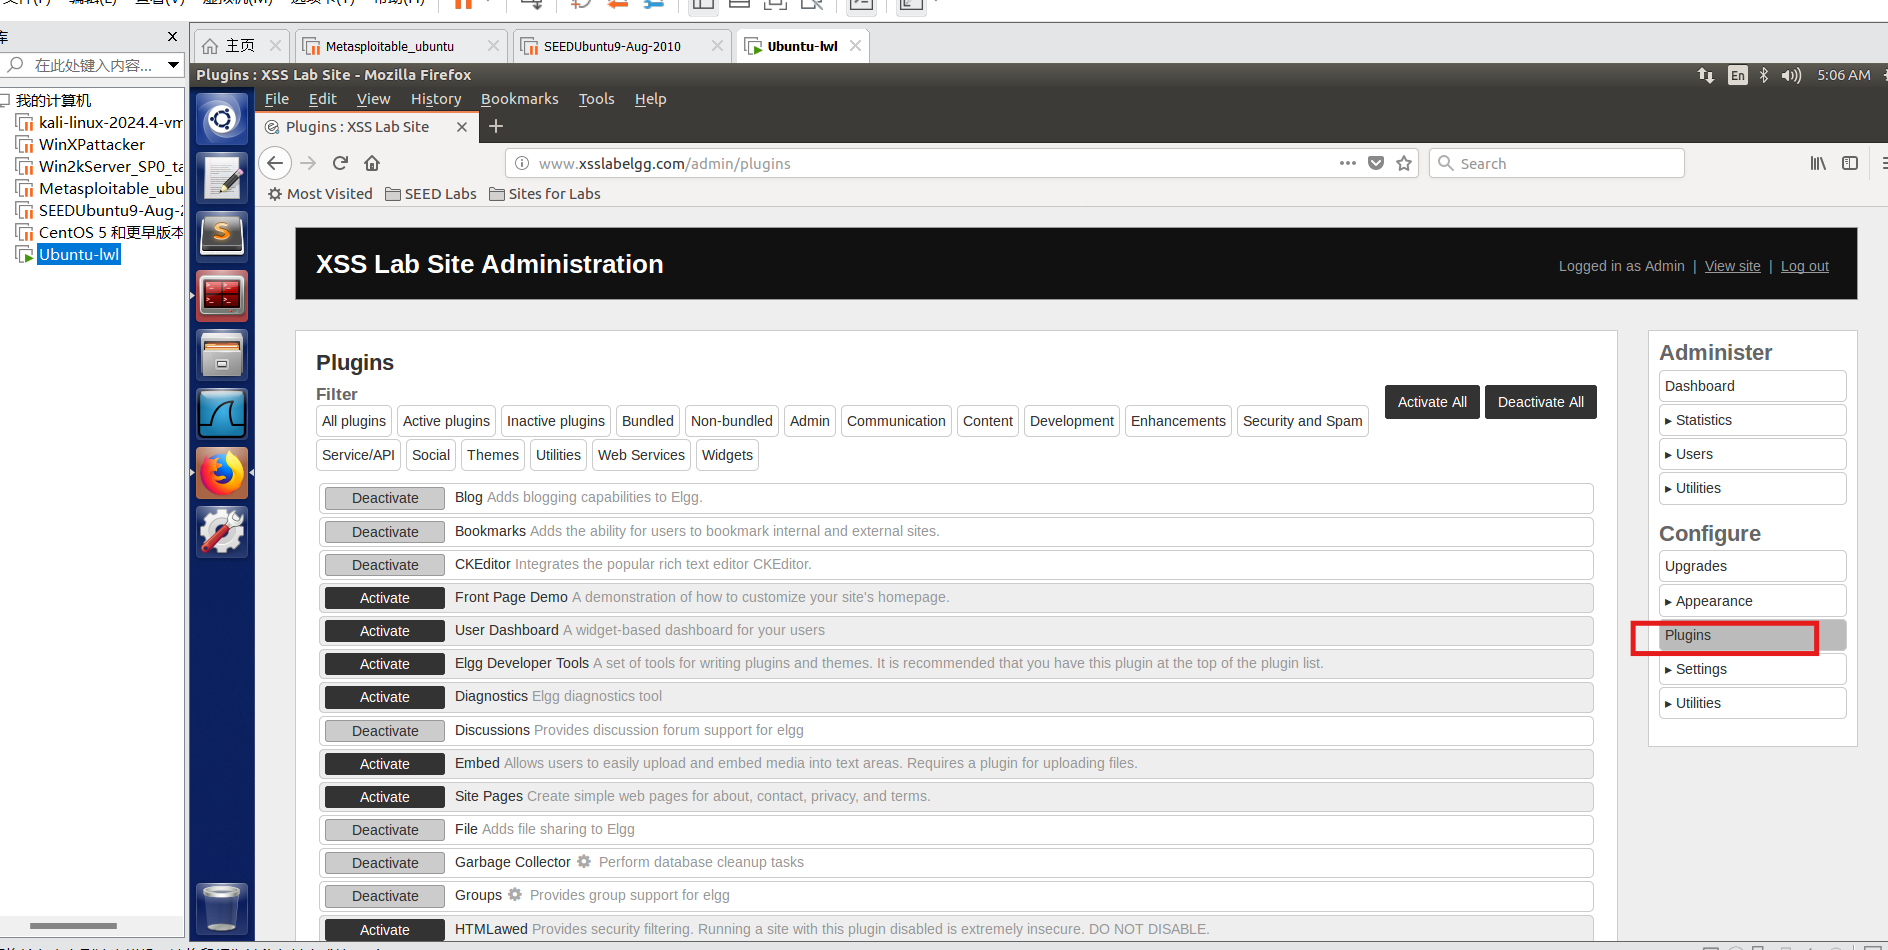Deactivate the Discussions plugin
The image size is (1888, 950).
(x=385, y=731)
